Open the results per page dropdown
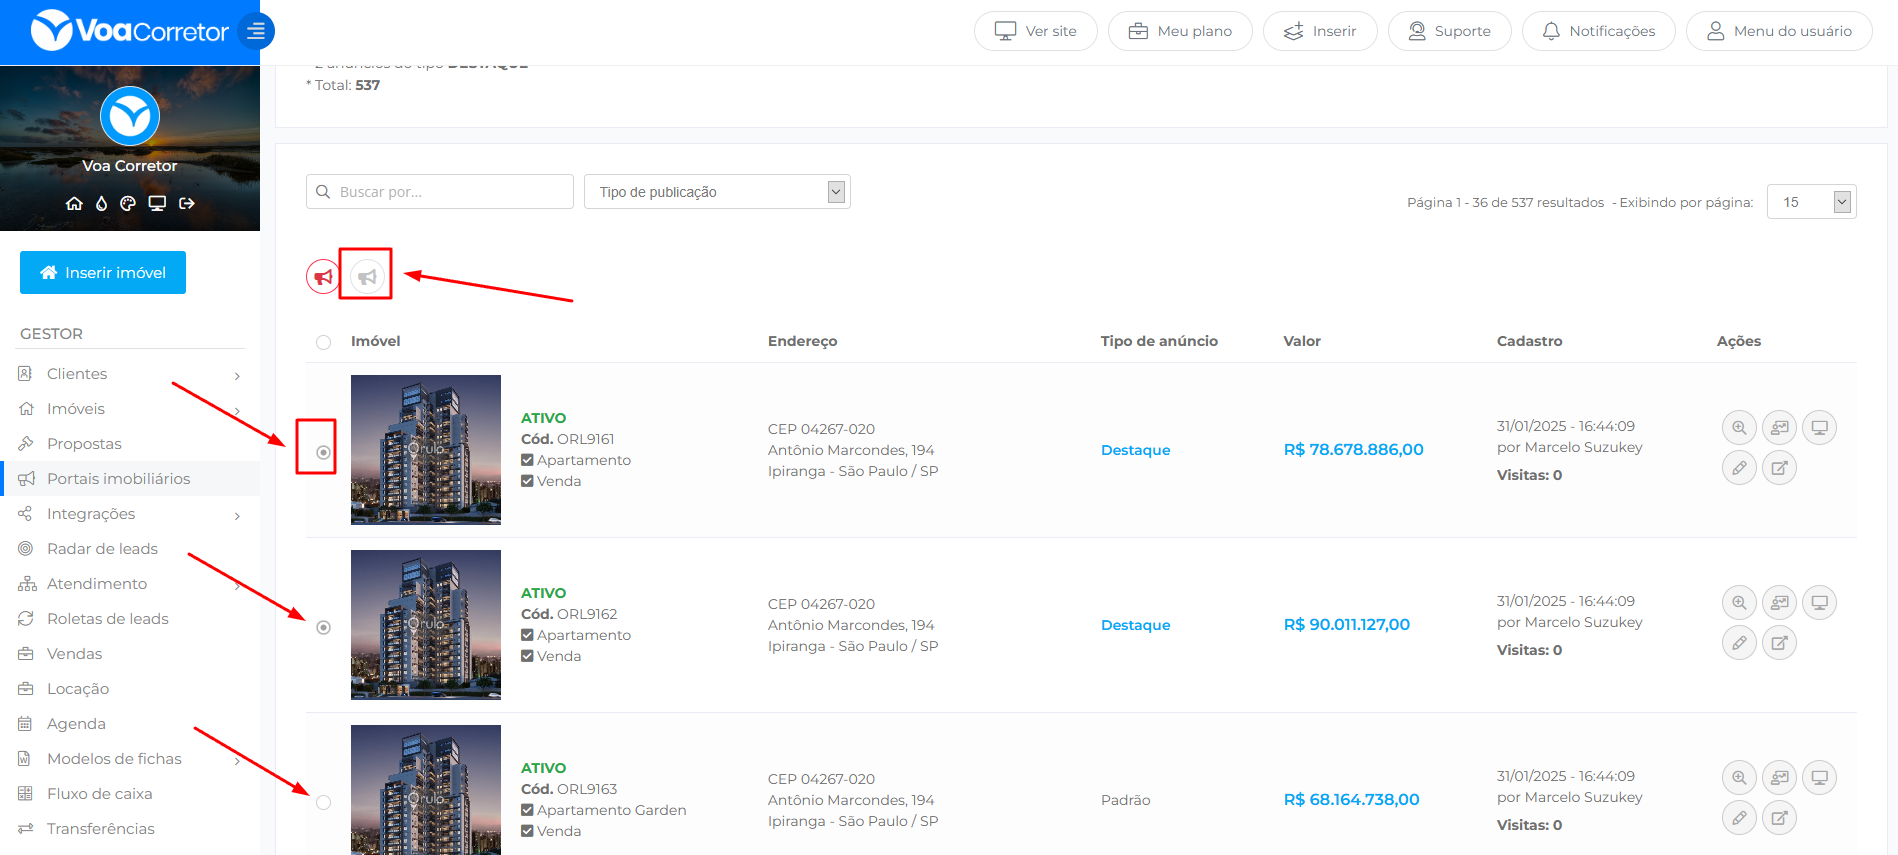Screen dimensions: 1898x855 tap(1811, 202)
